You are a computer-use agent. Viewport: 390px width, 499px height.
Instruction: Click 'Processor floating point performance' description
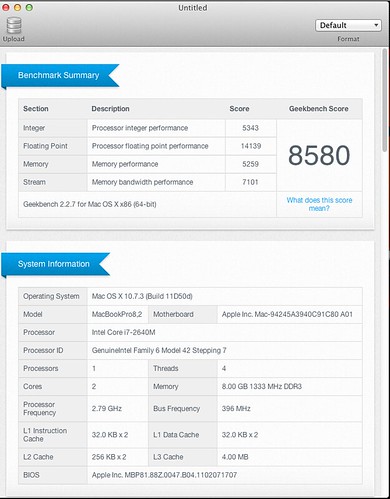click(150, 146)
